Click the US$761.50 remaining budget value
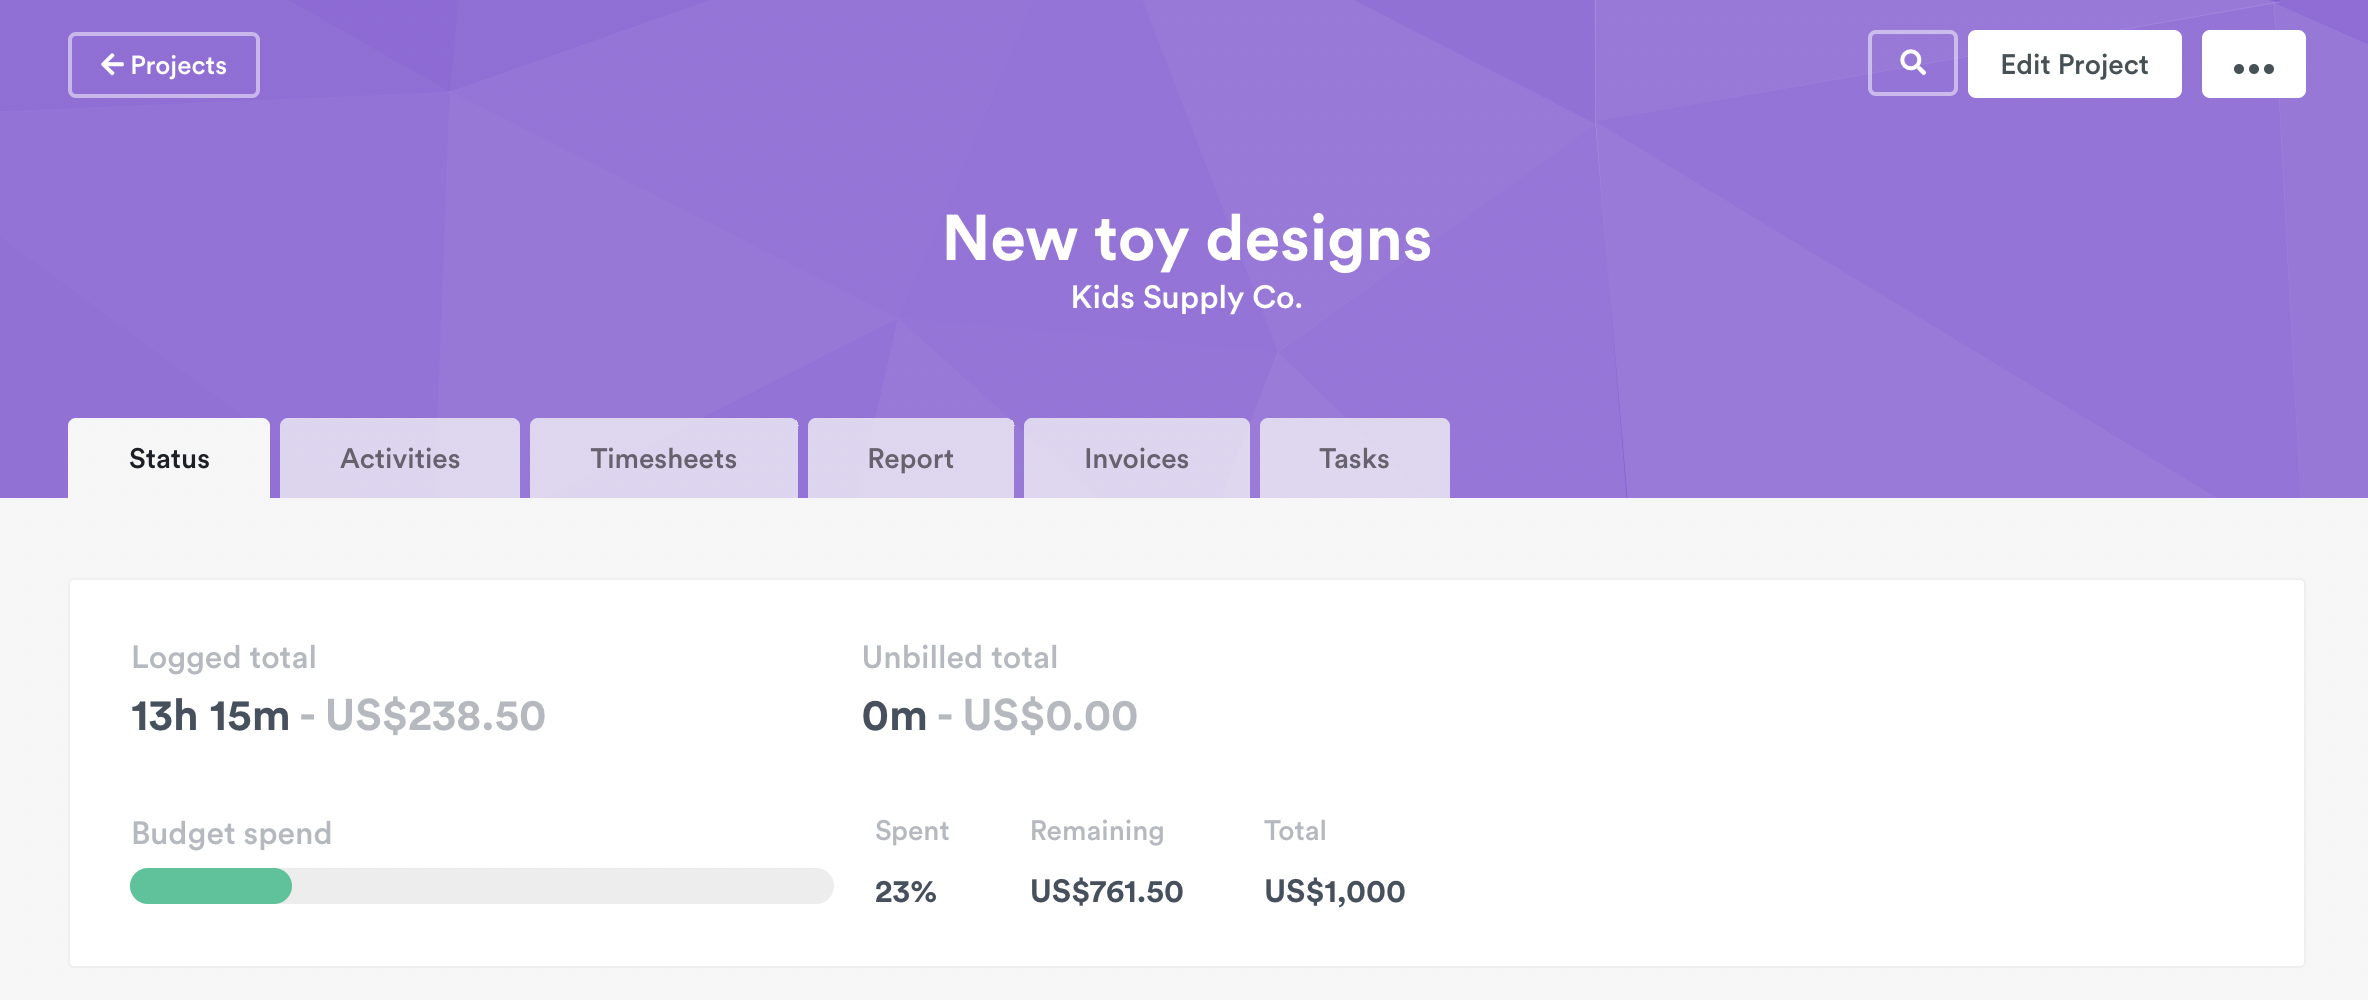Image resolution: width=2368 pixels, height=1000 pixels. coord(1106,891)
